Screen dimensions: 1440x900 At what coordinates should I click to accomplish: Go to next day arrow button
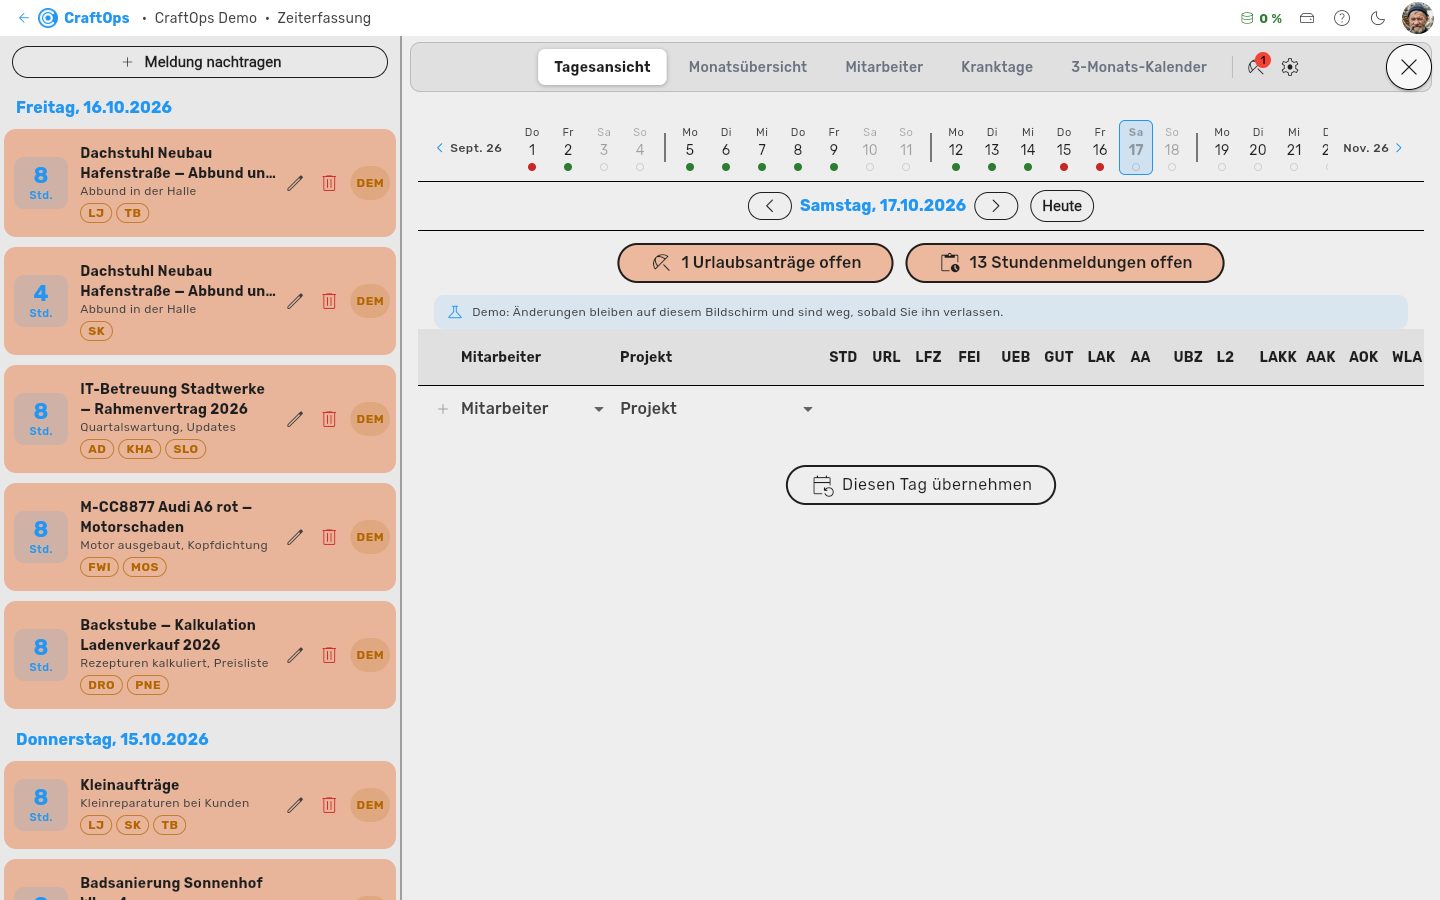(x=996, y=206)
